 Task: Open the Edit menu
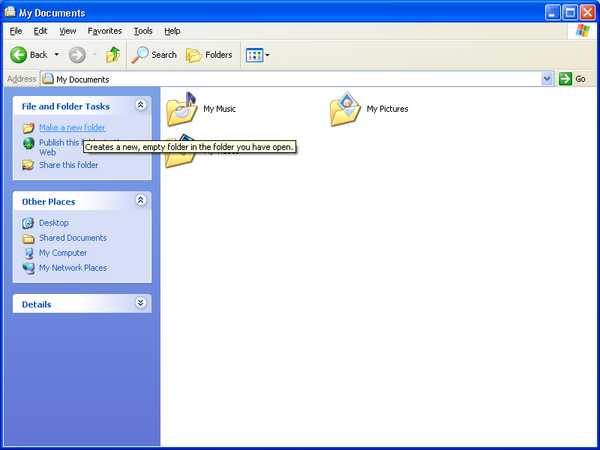point(40,31)
